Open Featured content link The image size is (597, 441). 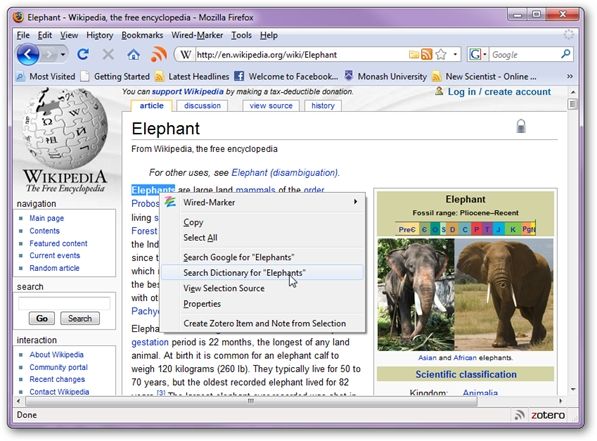pos(58,243)
